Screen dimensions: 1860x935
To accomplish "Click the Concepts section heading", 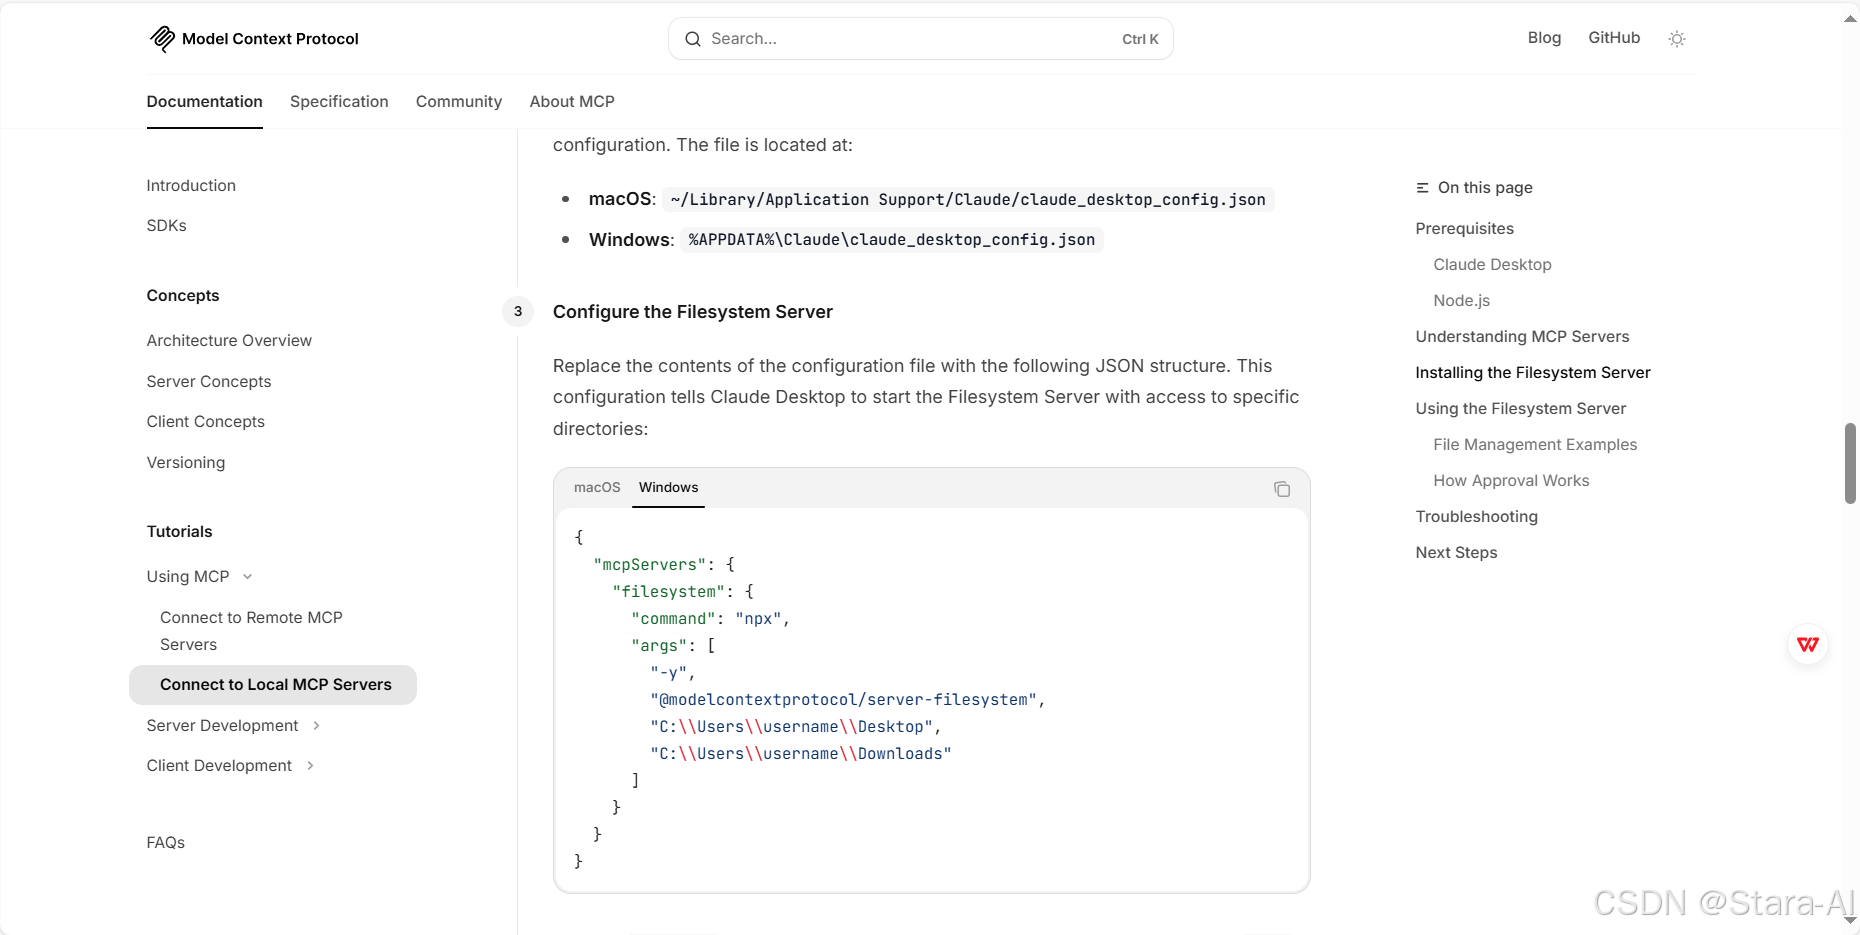I will [183, 296].
